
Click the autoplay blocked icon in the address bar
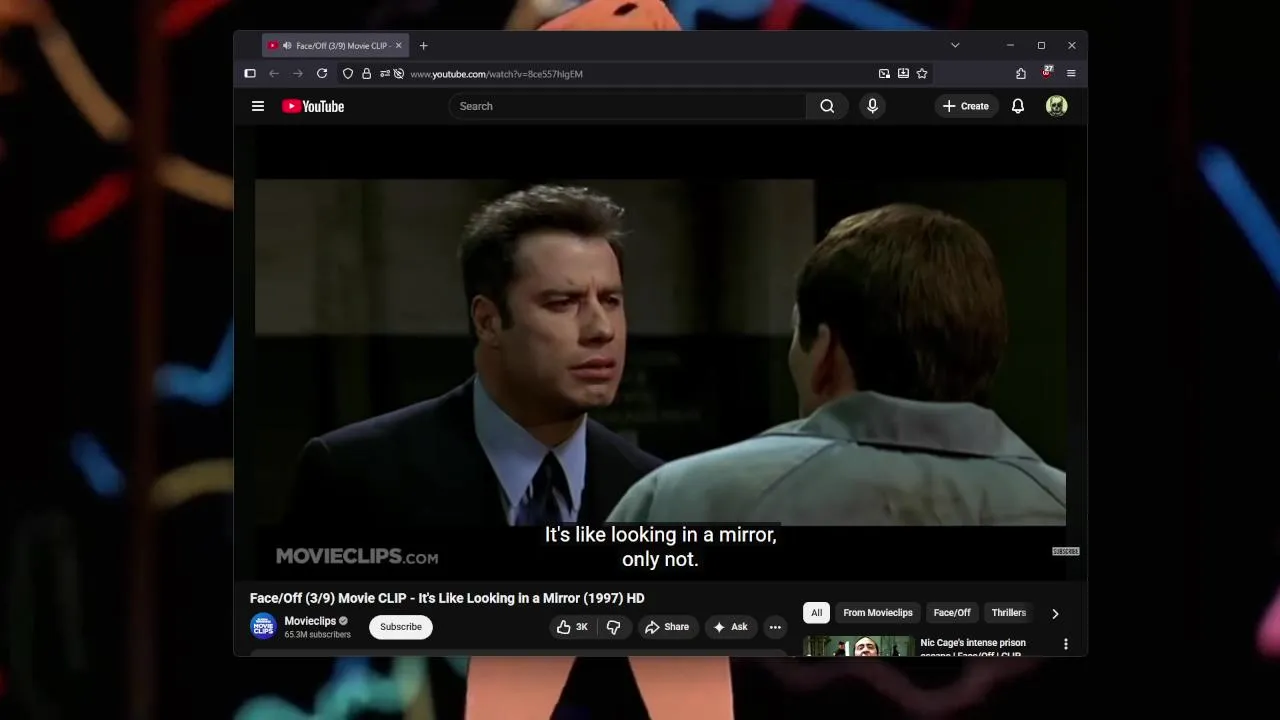click(x=398, y=74)
